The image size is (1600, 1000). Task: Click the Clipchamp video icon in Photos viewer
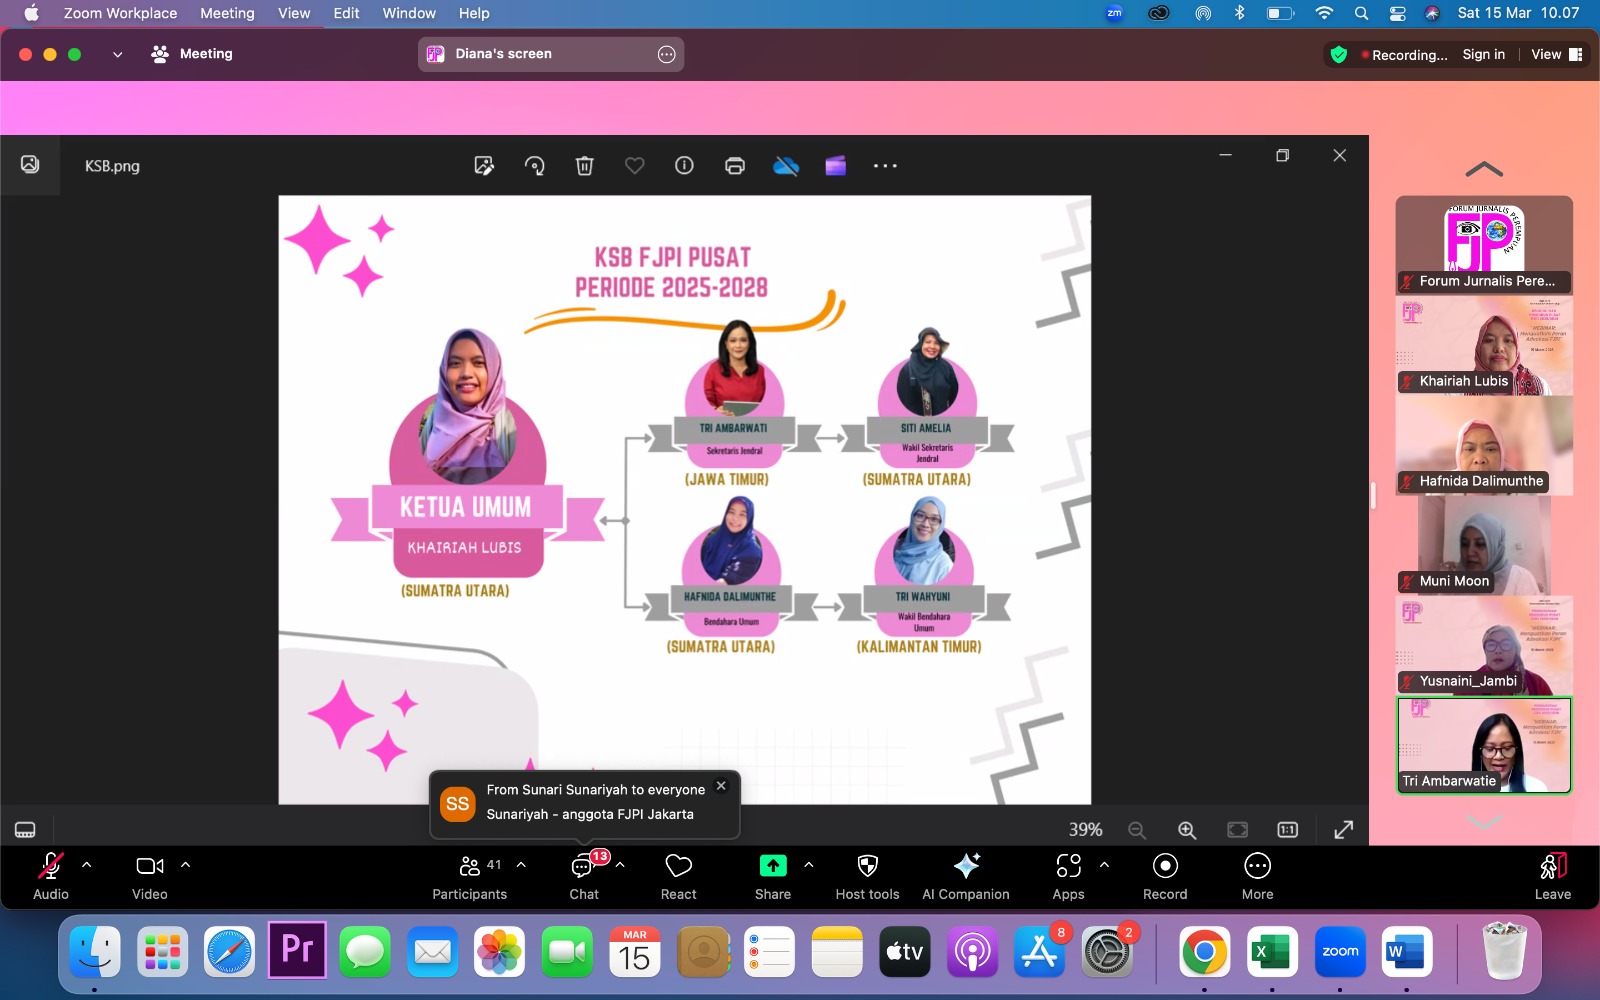[836, 166]
